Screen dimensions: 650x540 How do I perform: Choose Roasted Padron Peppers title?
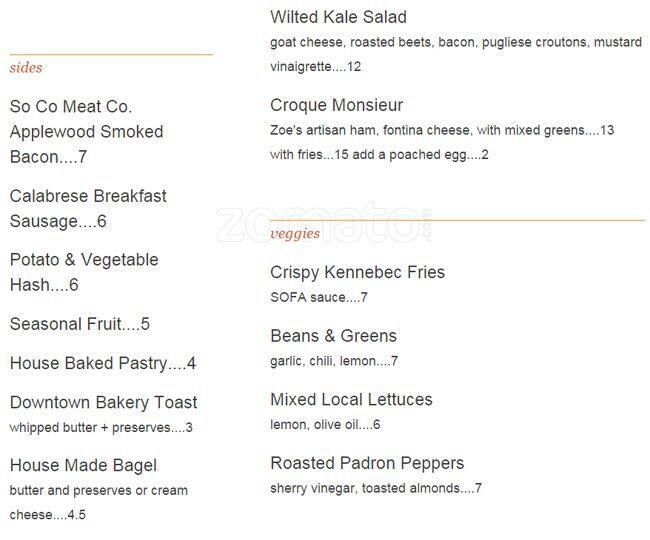[367, 464]
